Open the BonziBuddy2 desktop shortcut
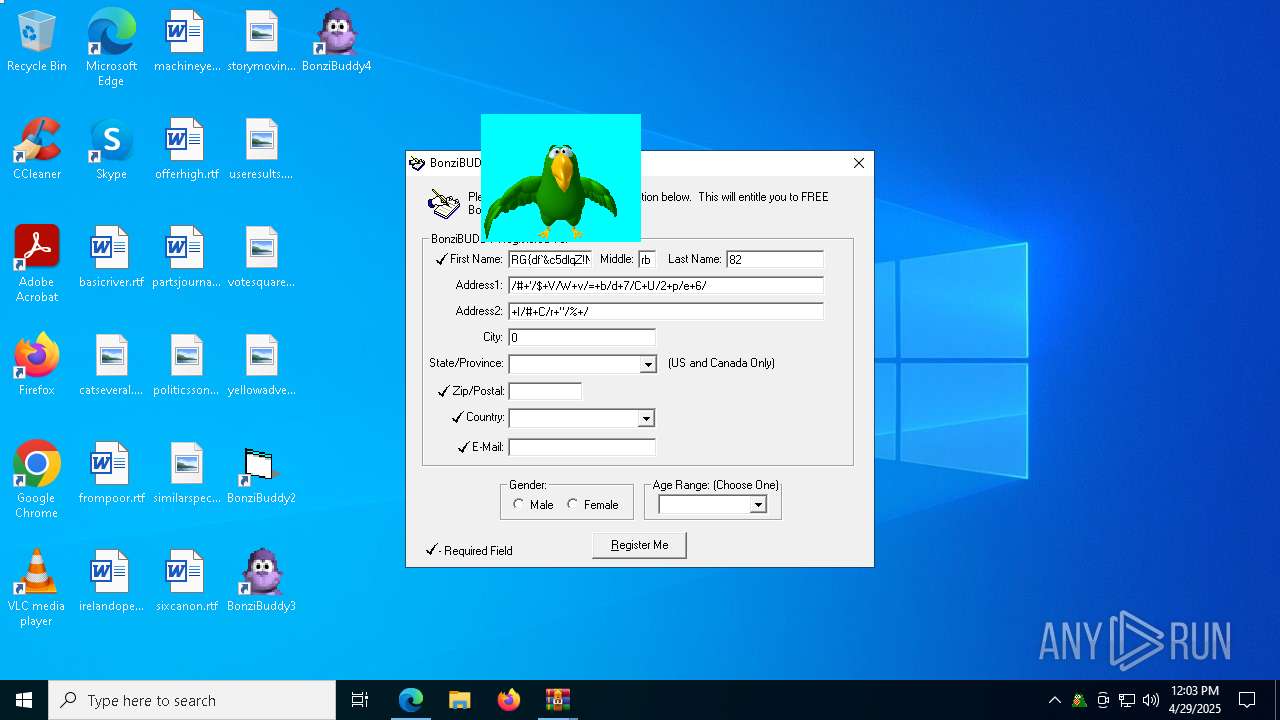This screenshot has width=1280, height=720. (261, 474)
